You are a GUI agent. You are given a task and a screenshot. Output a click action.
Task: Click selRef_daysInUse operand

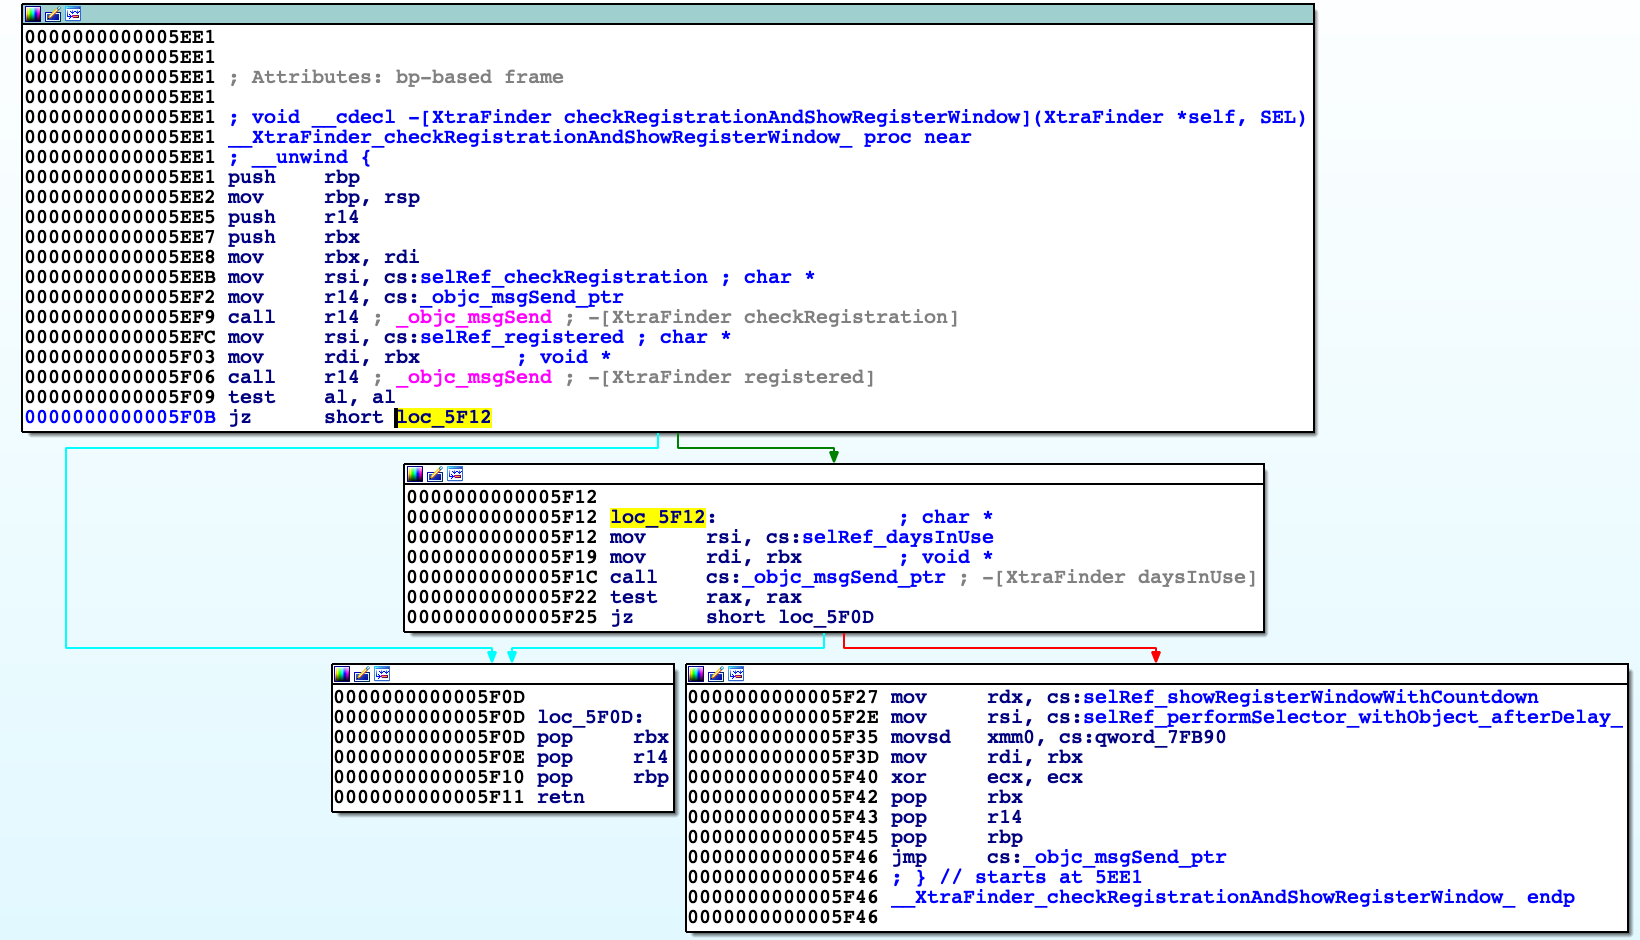point(898,537)
